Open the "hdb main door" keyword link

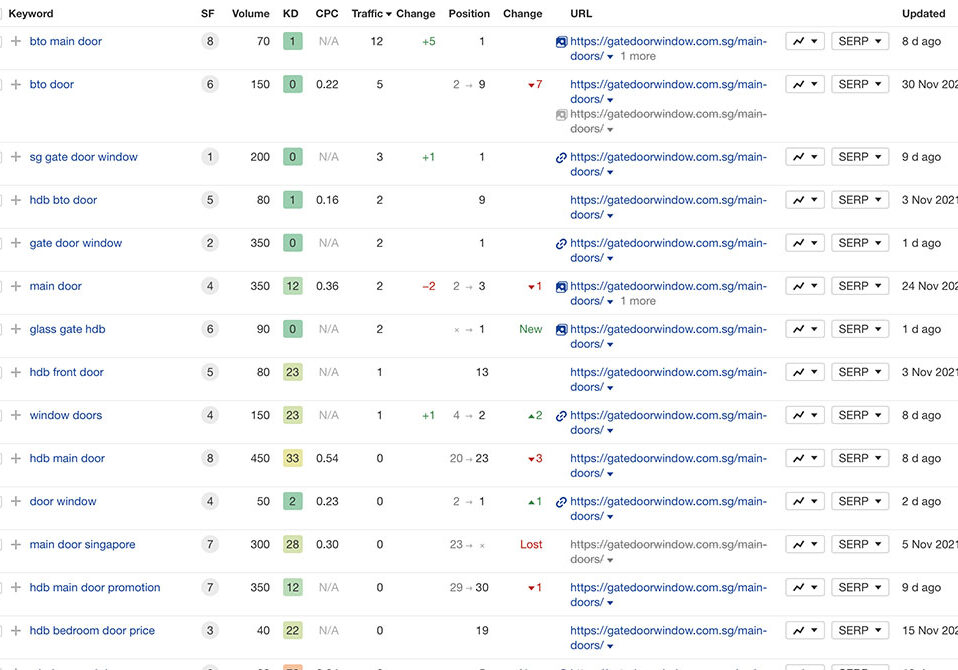tap(67, 458)
